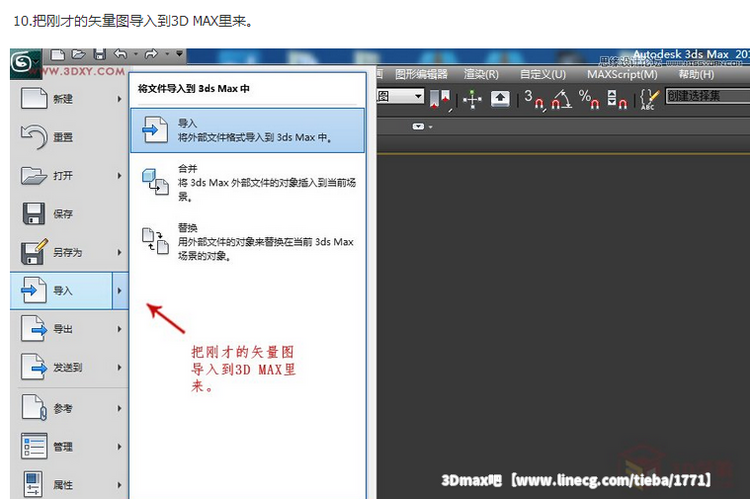Image resolution: width=750 pixels, height=499 pixels.
Task: Expand the 打开 submenu arrow
Action: 120,176
